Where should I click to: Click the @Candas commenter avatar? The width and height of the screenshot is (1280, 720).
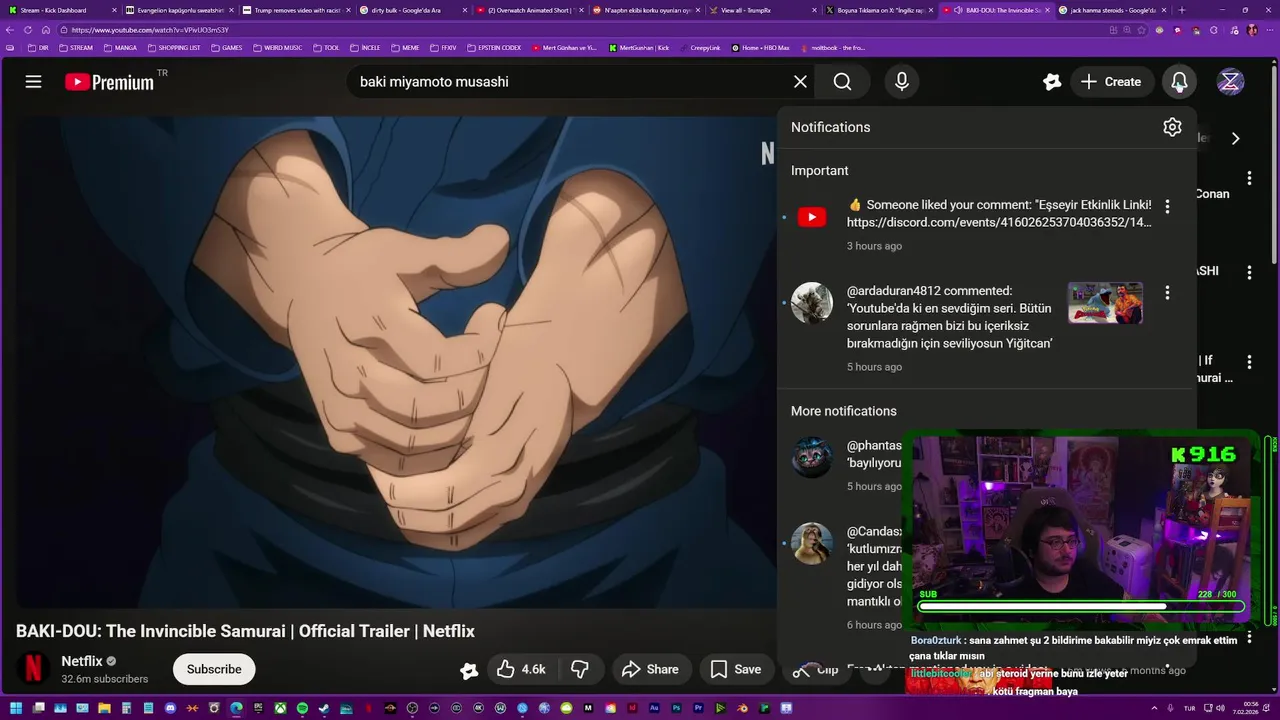pos(812,543)
